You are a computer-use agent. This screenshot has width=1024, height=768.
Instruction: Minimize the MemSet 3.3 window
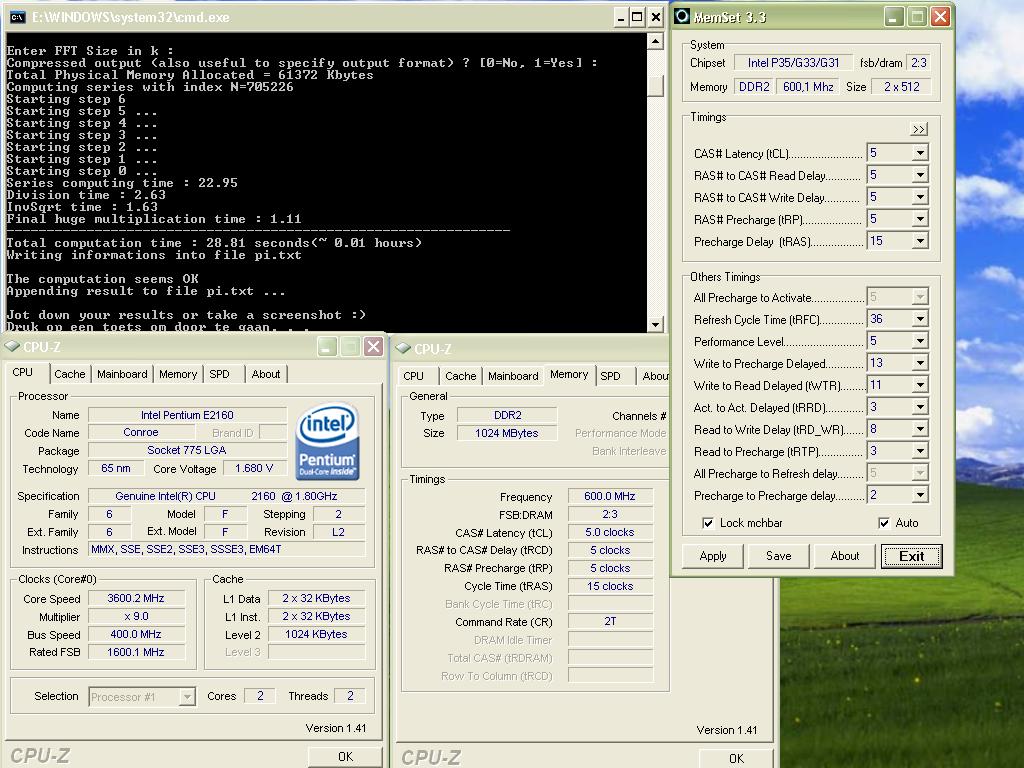(893, 16)
